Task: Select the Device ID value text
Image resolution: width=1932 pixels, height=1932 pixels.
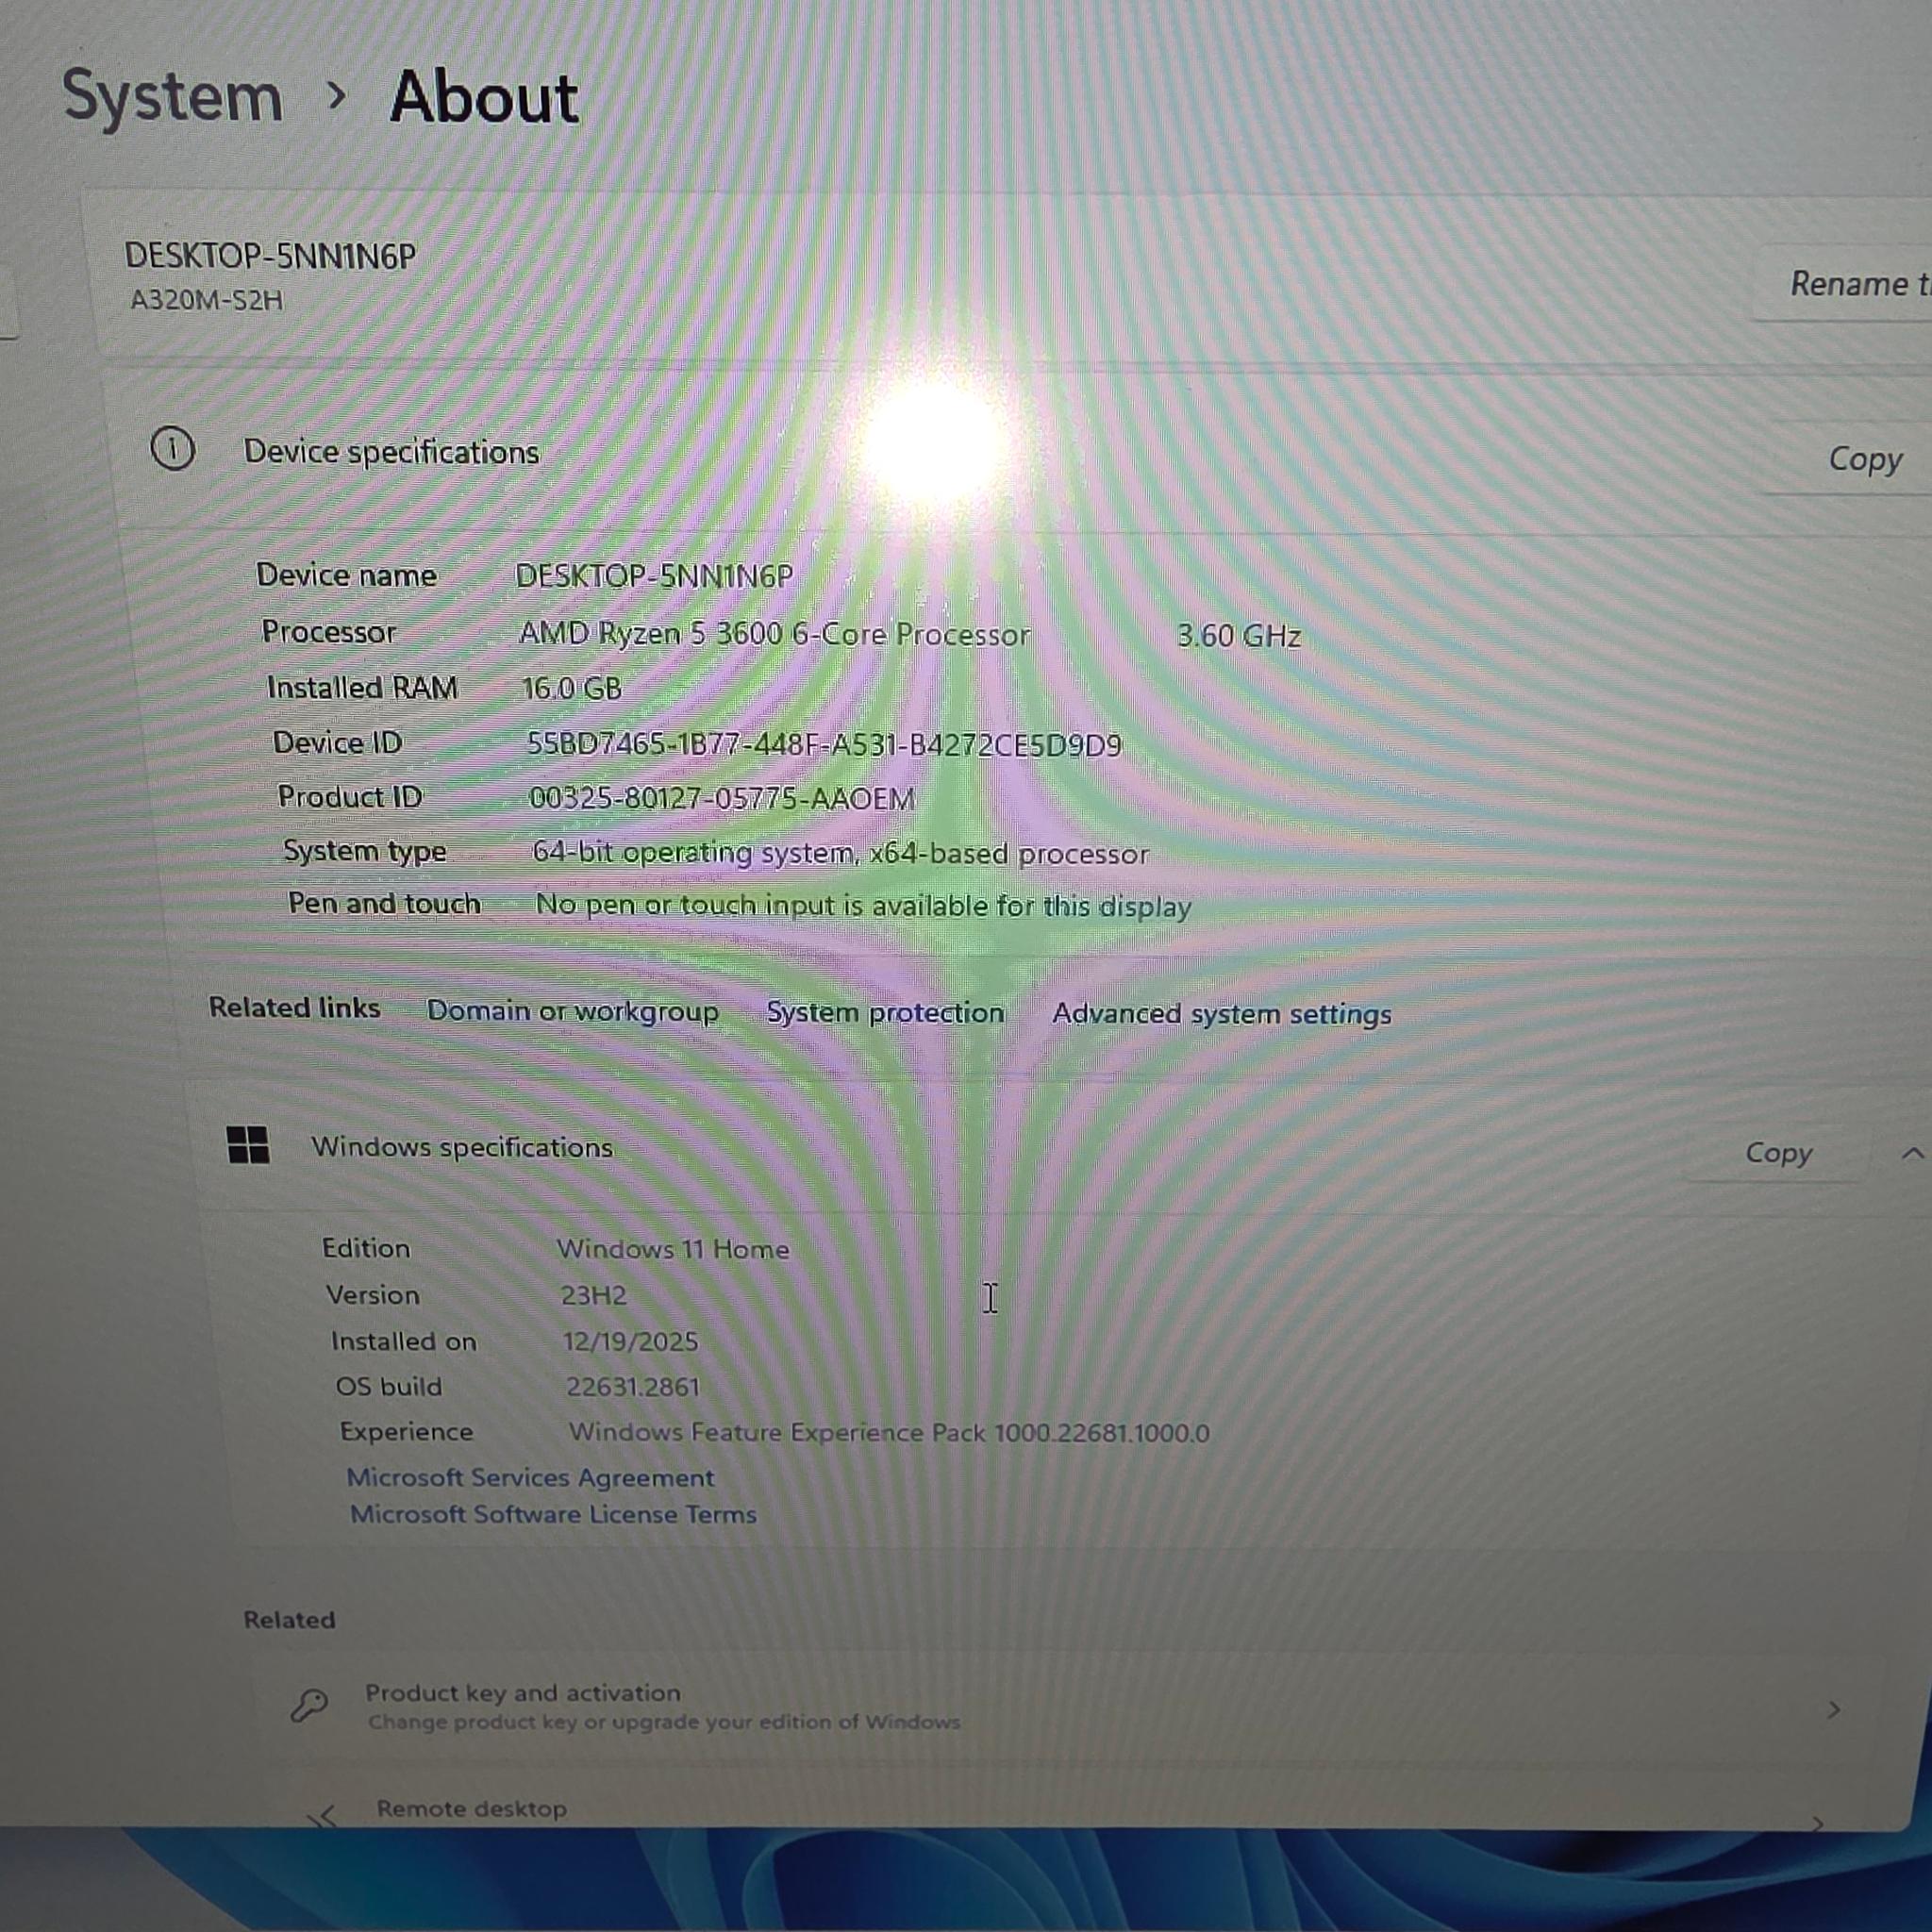Action: (824, 745)
